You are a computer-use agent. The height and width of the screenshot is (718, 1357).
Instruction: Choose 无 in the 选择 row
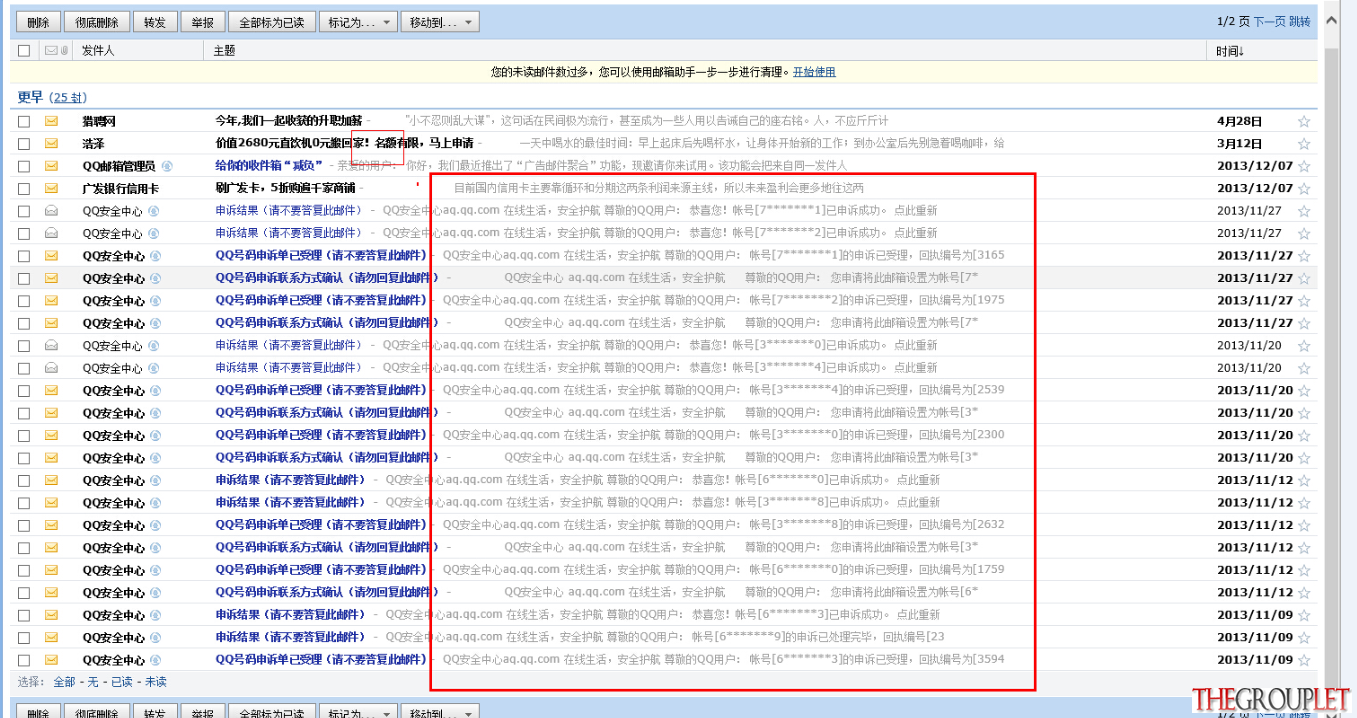pos(93,682)
